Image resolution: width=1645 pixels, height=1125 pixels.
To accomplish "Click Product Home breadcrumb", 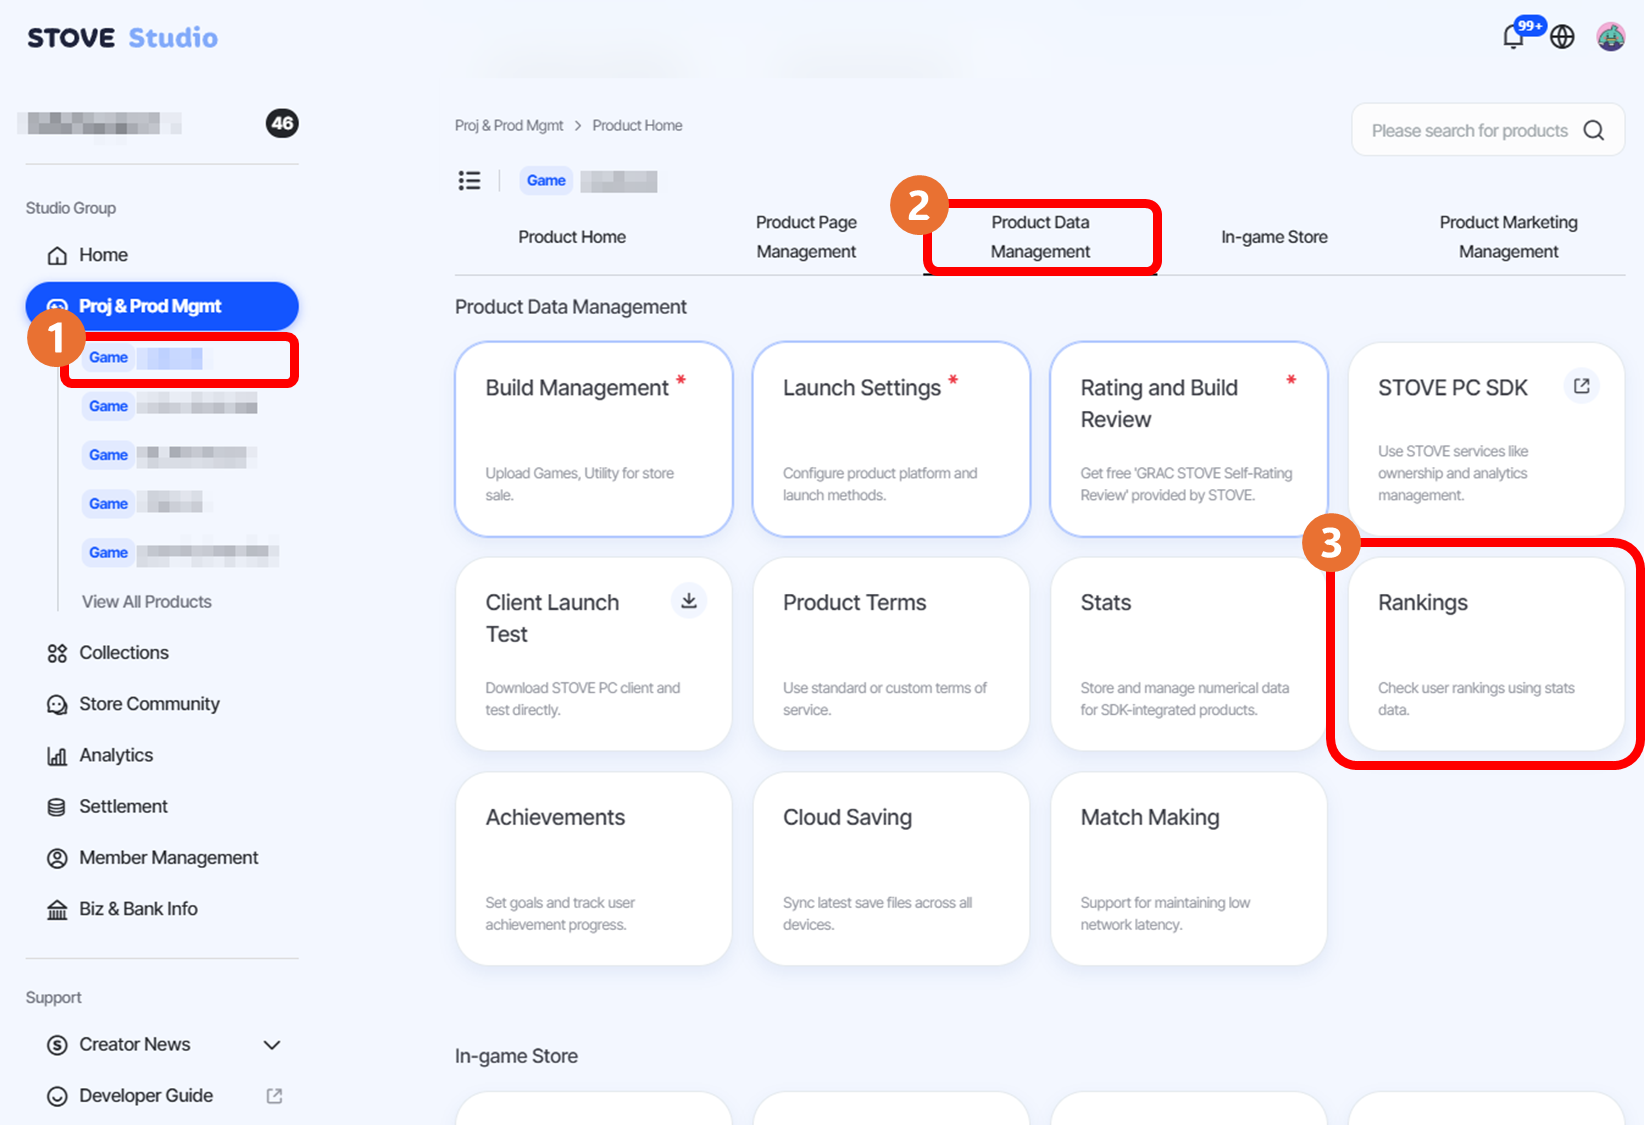I will [x=637, y=126].
